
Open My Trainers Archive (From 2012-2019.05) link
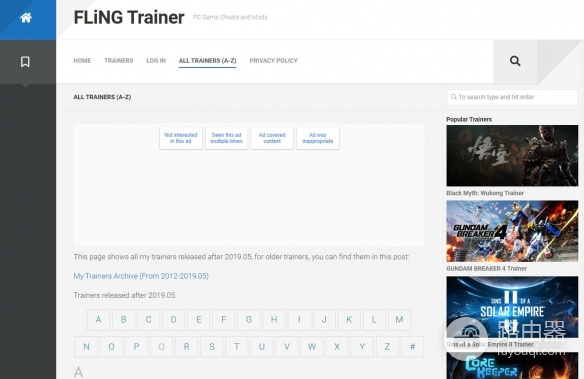click(141, 276)
